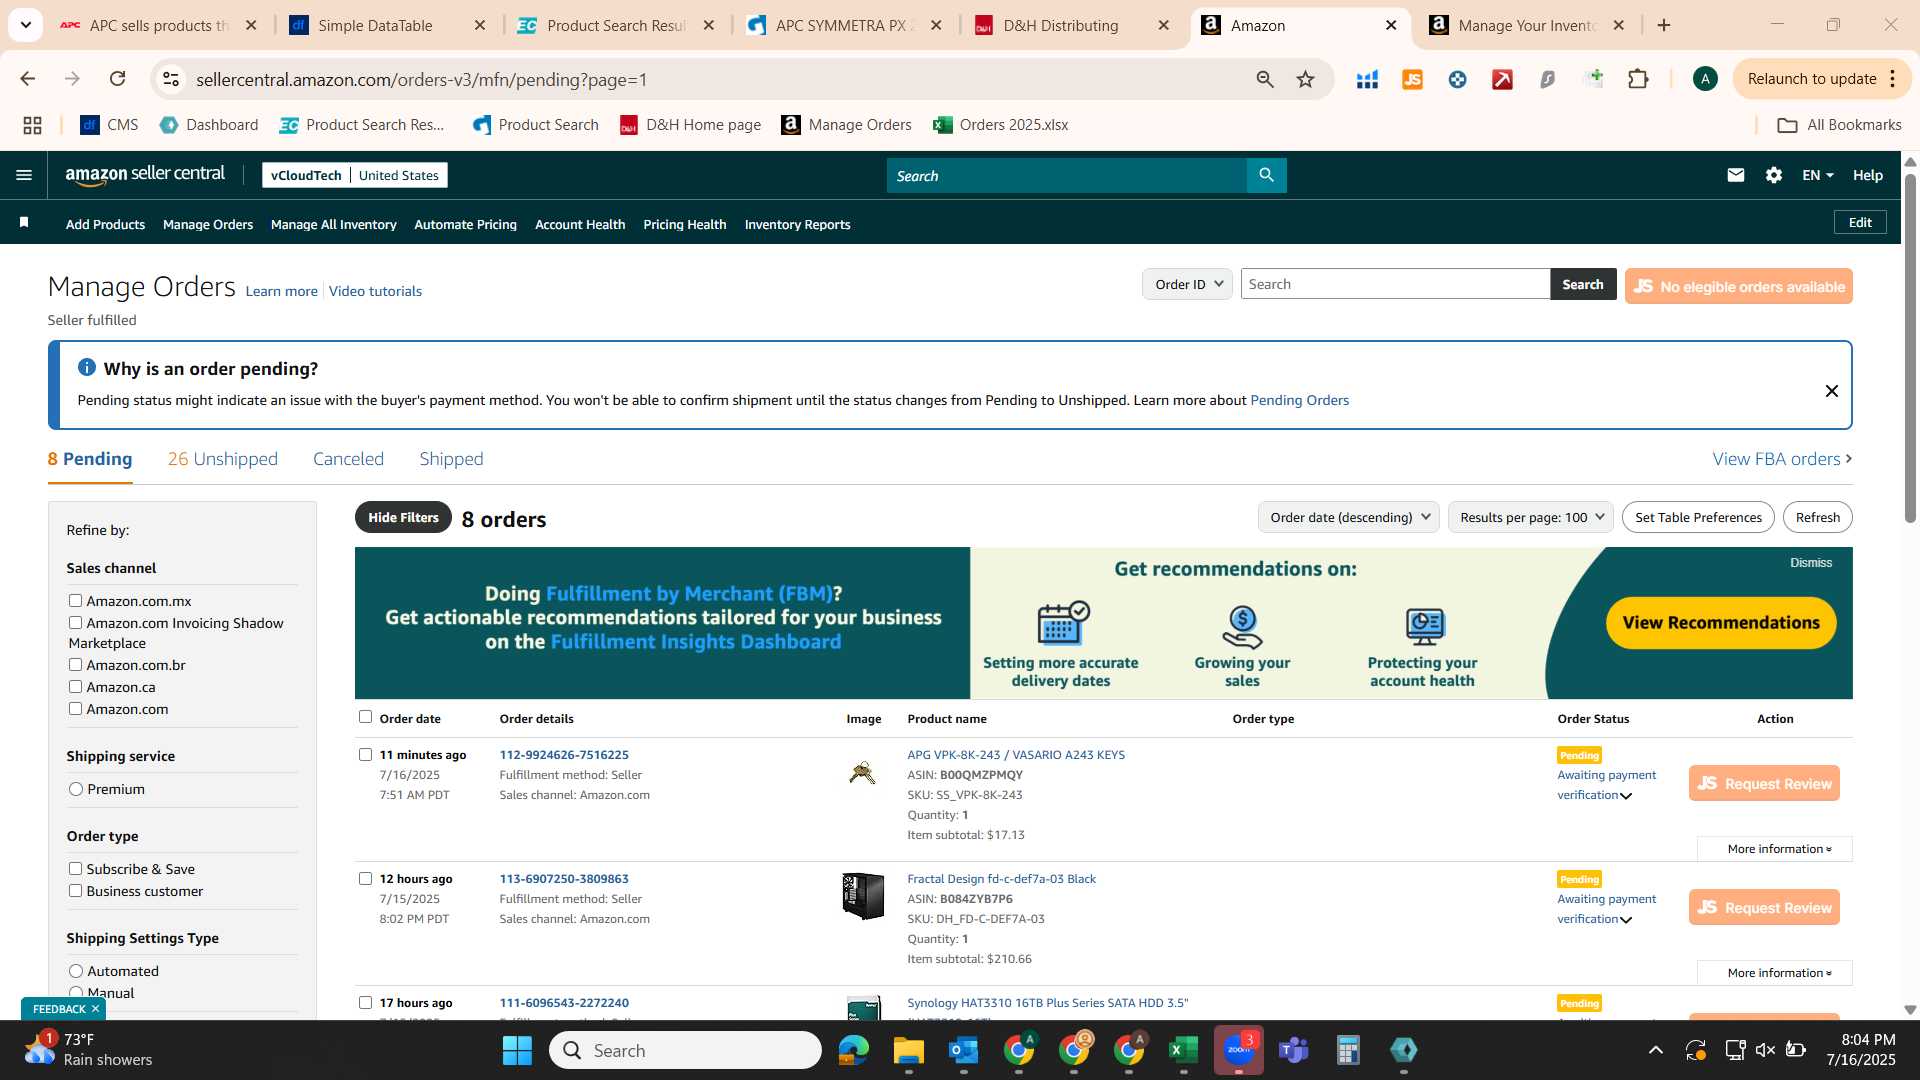1920x1080 pixels.
Task: Open the Seller Central hamburger menu
Action: coord(24,175)
